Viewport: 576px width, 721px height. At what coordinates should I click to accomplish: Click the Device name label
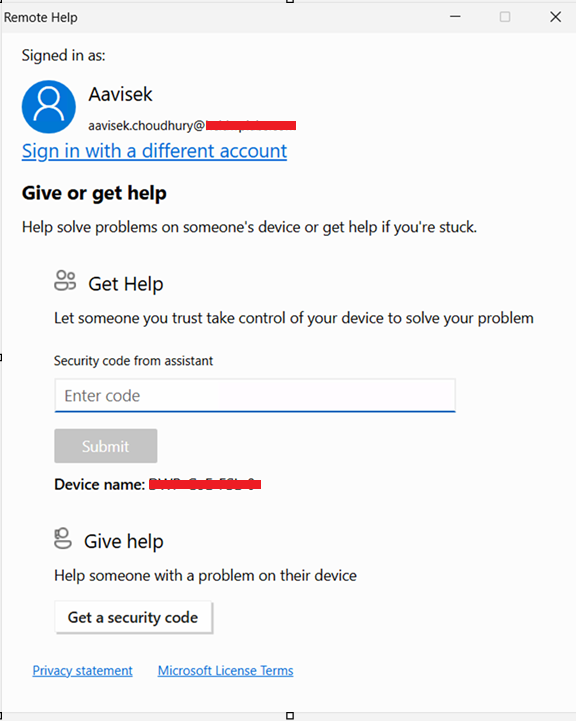(100, 484)
